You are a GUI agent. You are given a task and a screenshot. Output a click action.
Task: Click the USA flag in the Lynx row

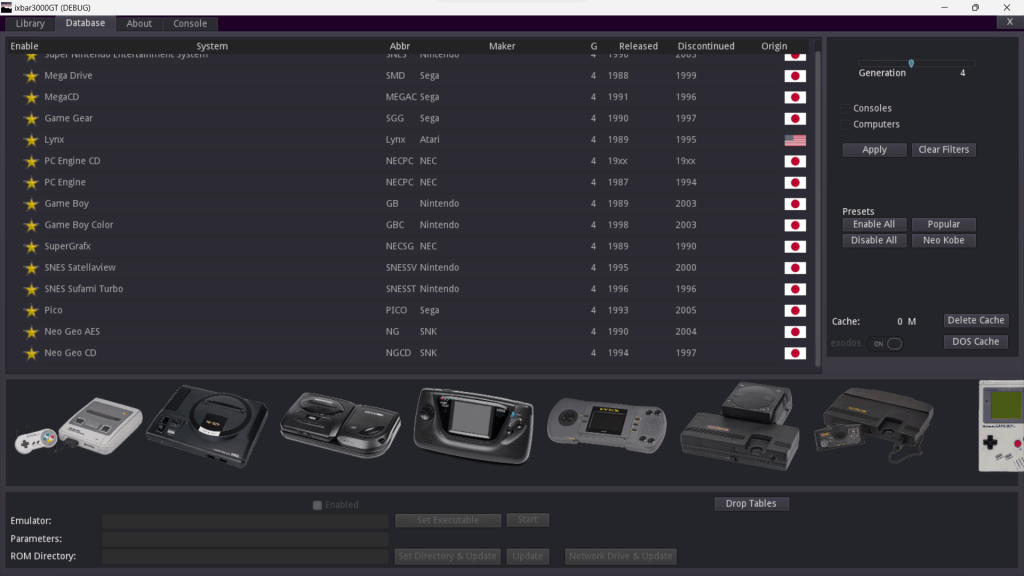pyautogui.click(x=795, y=140)
